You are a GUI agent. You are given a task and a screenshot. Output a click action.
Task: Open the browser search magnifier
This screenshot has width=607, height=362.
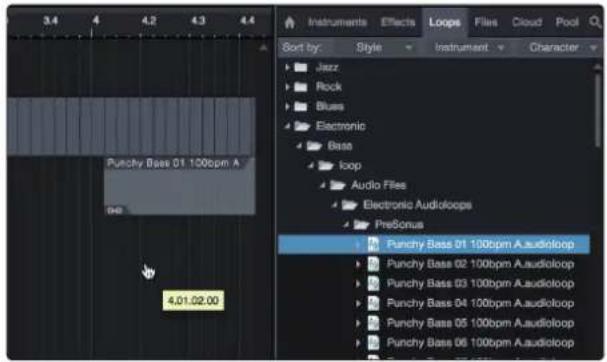[595, 22]
